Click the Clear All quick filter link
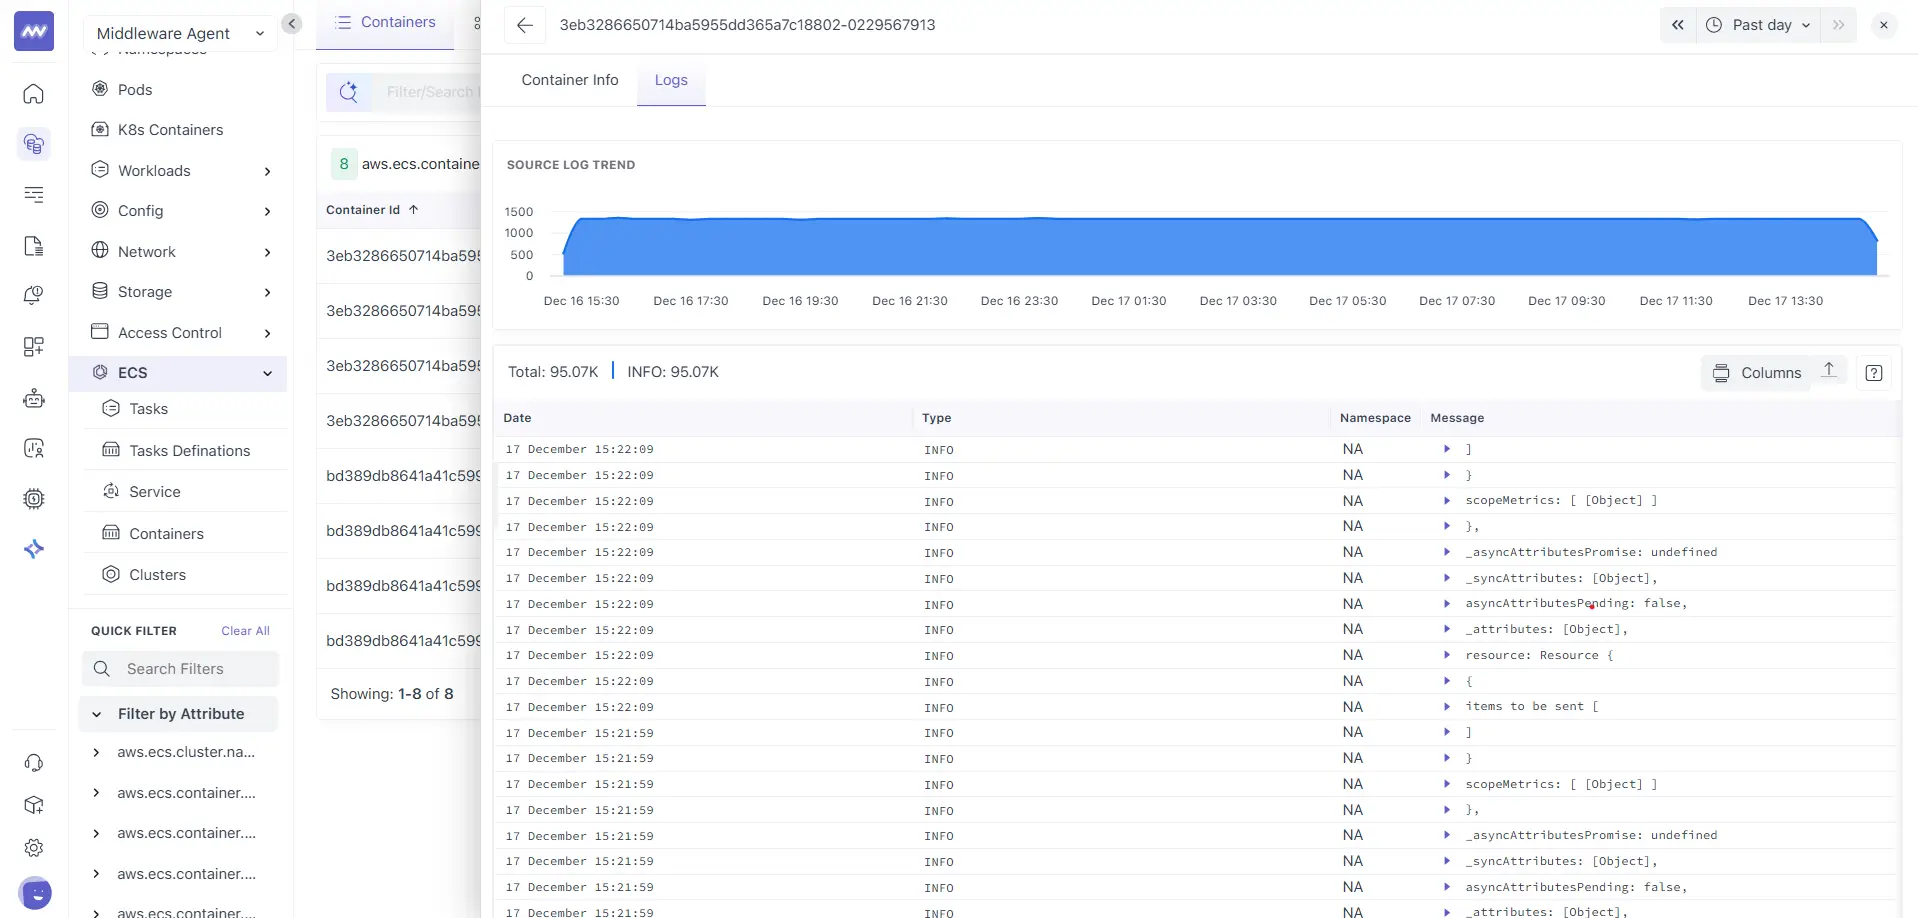Screen dimensions: 1918x918 click(244, 631)
